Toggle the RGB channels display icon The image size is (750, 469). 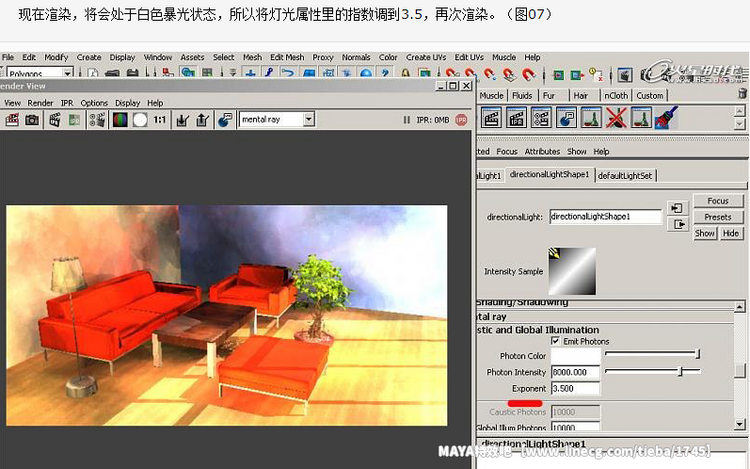coord(120,120)
